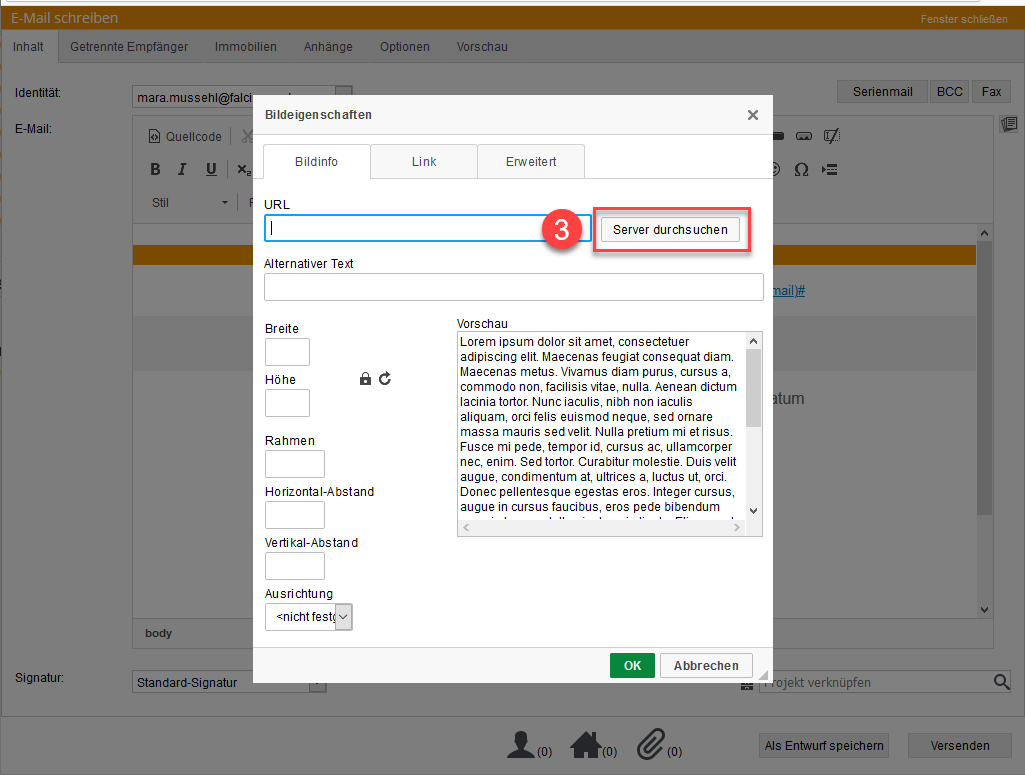
Task: Confirm with the green OK button
Action: [632, 665]
